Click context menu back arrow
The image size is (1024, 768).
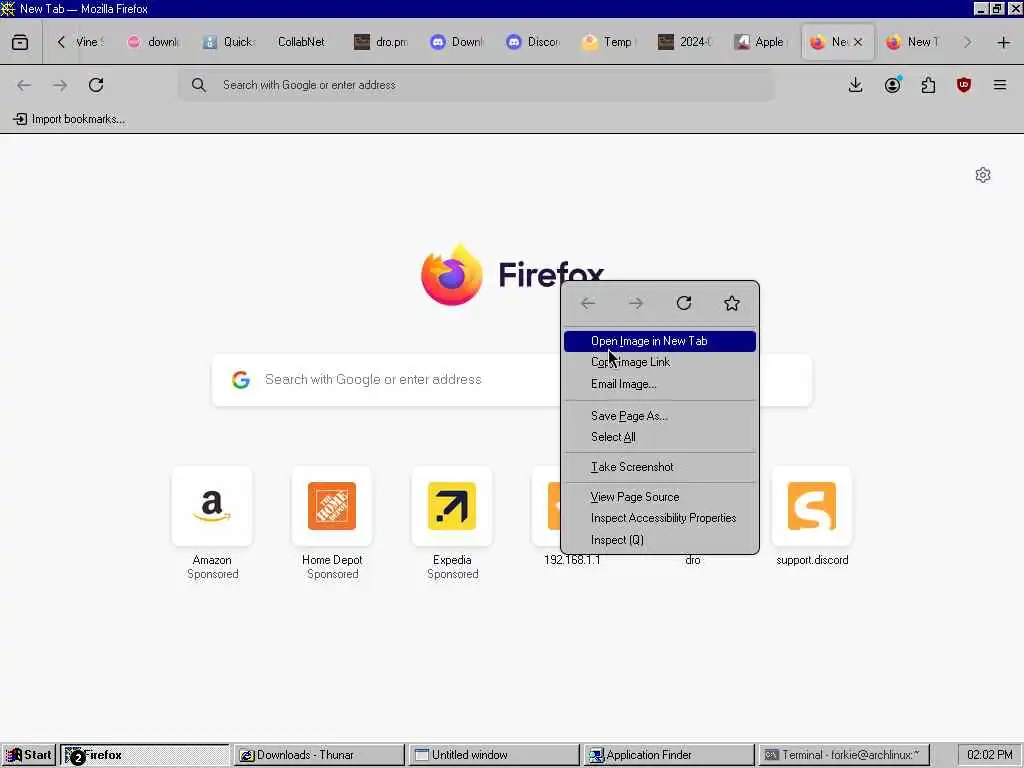pos(588,303)
